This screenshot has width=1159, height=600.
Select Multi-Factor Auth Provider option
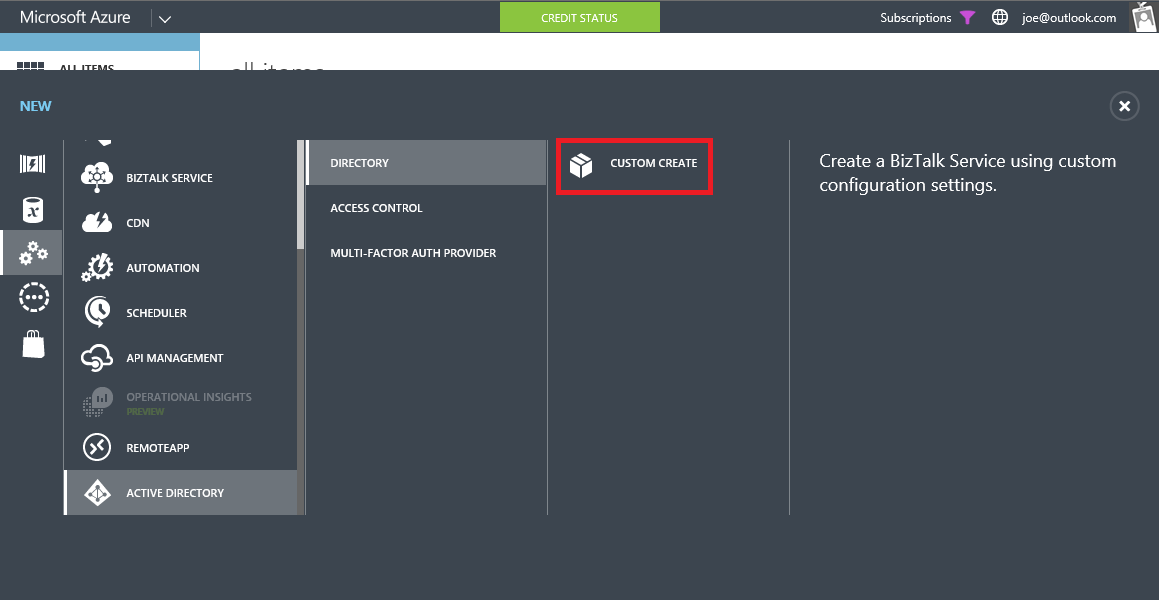413,253
